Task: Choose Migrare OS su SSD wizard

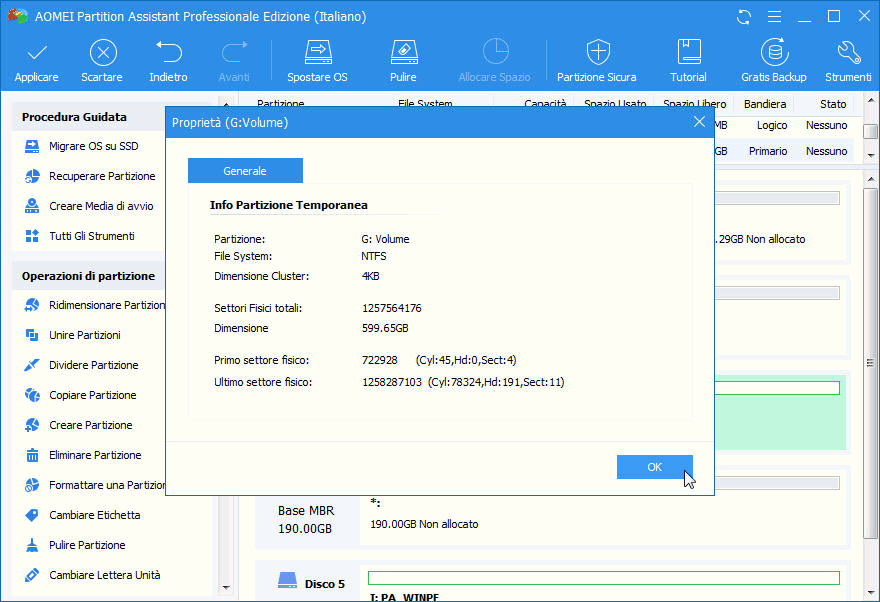Action: [93, 146]
